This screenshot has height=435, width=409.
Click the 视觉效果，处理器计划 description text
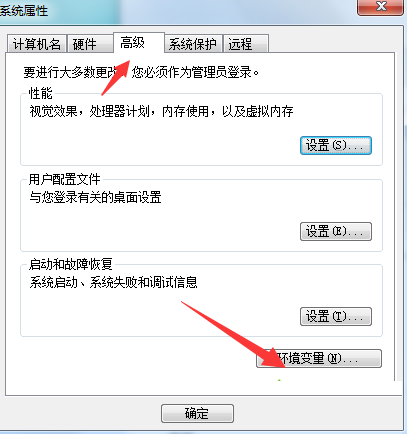[x=161, y=111]
